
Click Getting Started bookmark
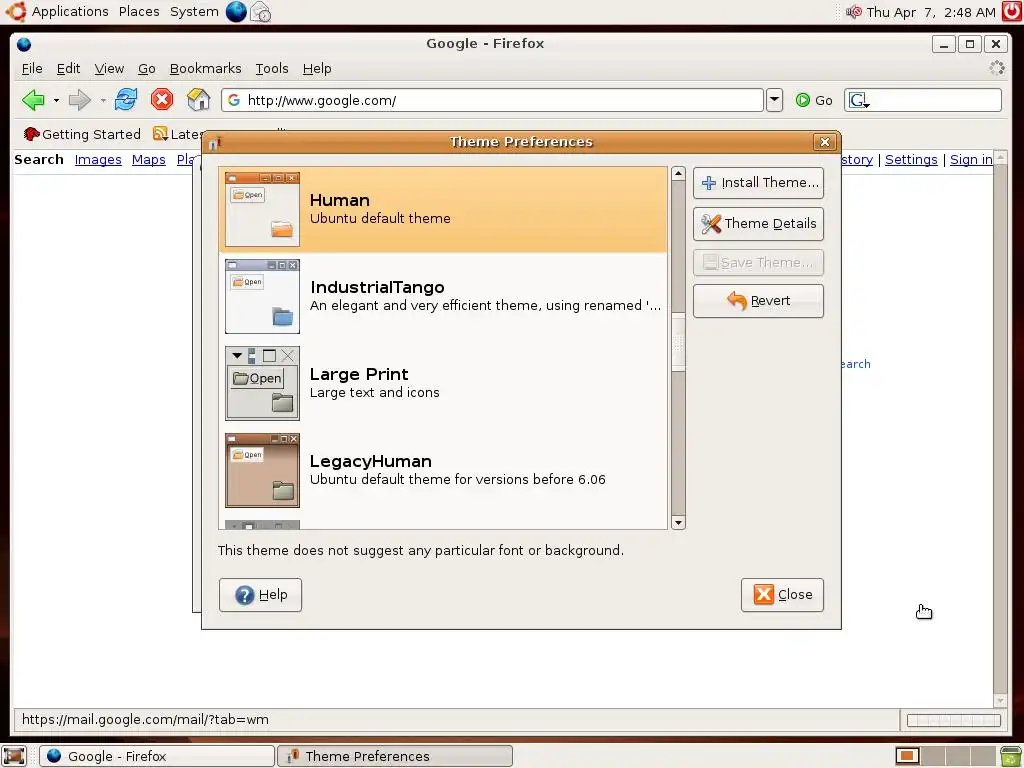(82, 134)
